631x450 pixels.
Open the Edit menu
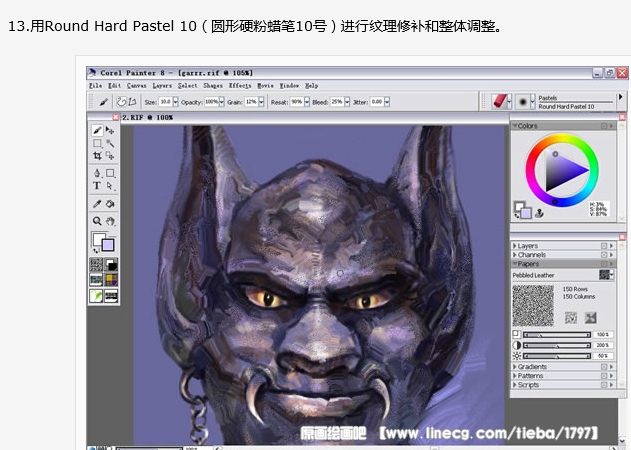click(114, 86)
